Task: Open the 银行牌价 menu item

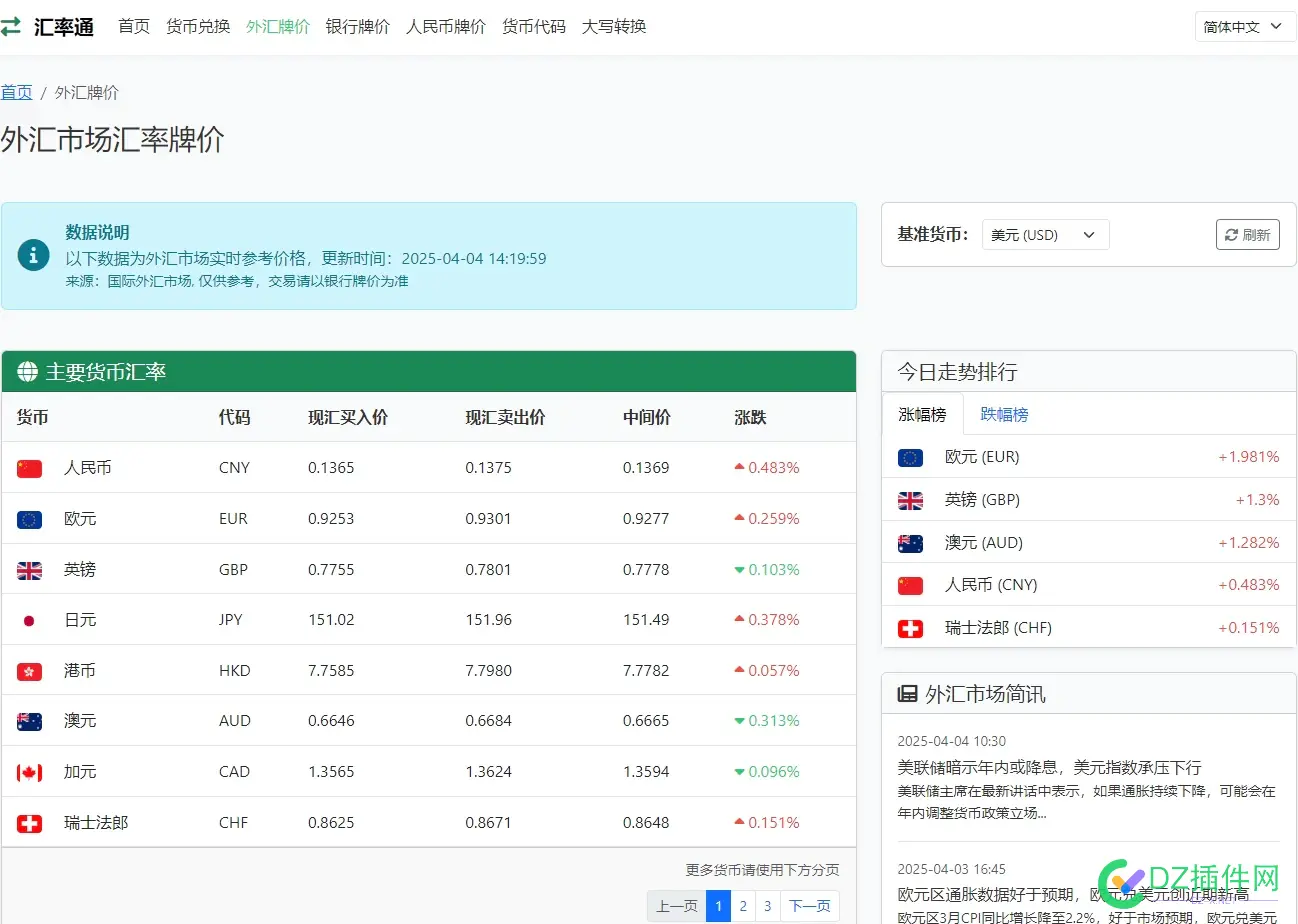Action: click(357, 27)
